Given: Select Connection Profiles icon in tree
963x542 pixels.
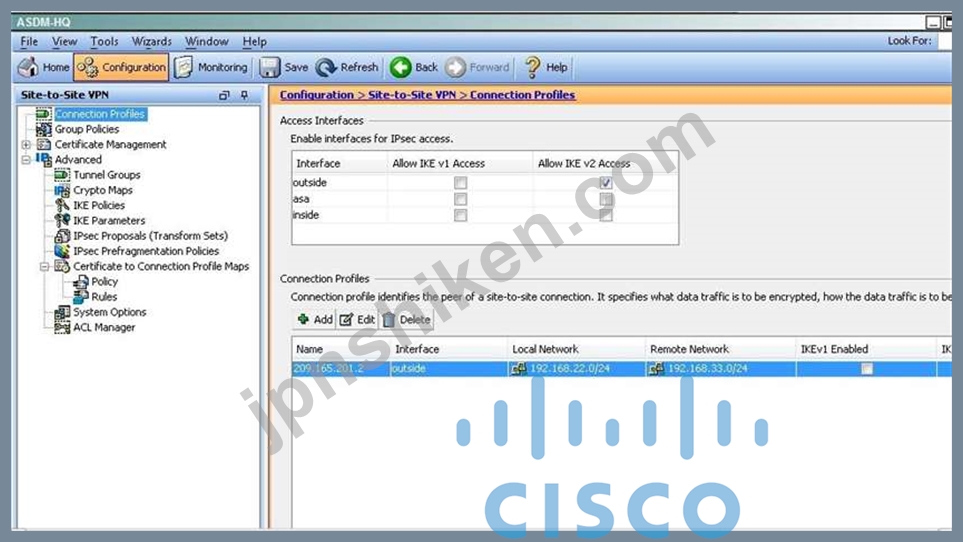Looking at the screenshot, I should 43,114.
